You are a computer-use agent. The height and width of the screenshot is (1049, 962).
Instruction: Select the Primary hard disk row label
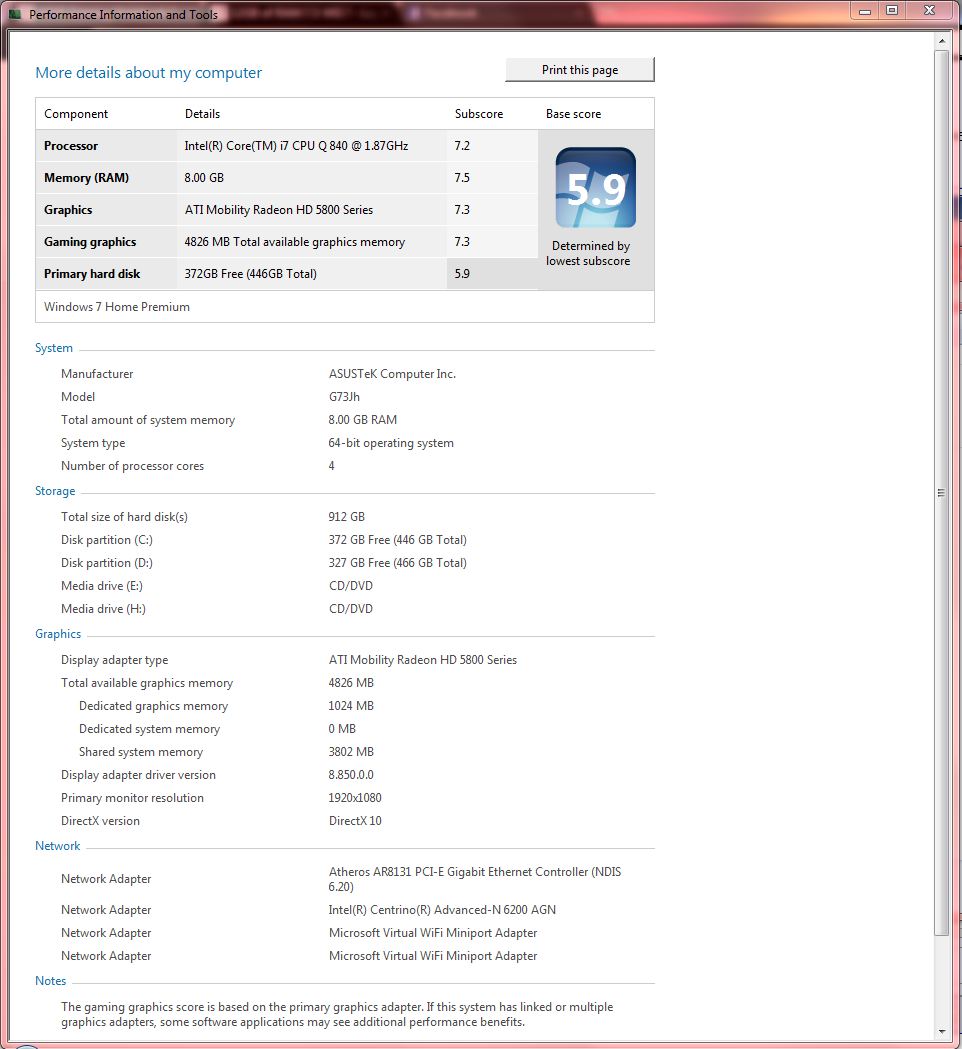tap(92, 274)
